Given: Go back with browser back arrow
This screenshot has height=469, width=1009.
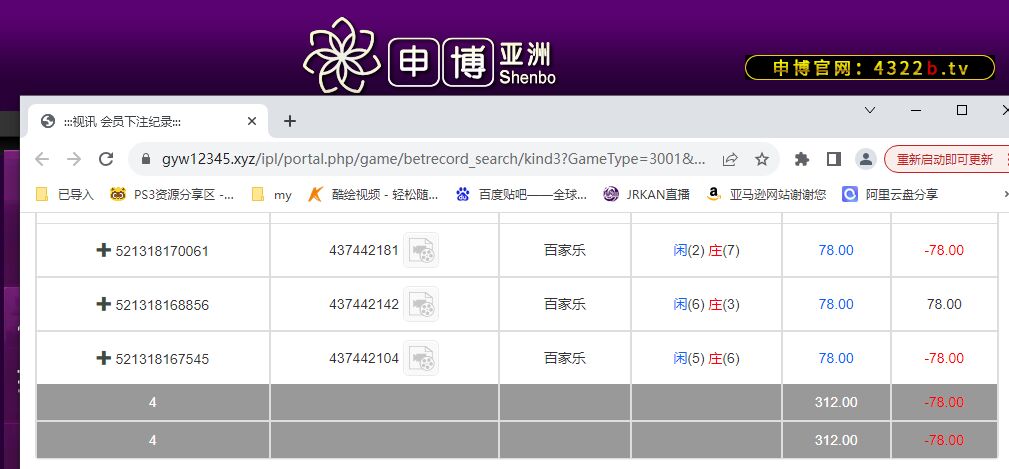Looking at the screenshot, I should [x=42, y=159].
